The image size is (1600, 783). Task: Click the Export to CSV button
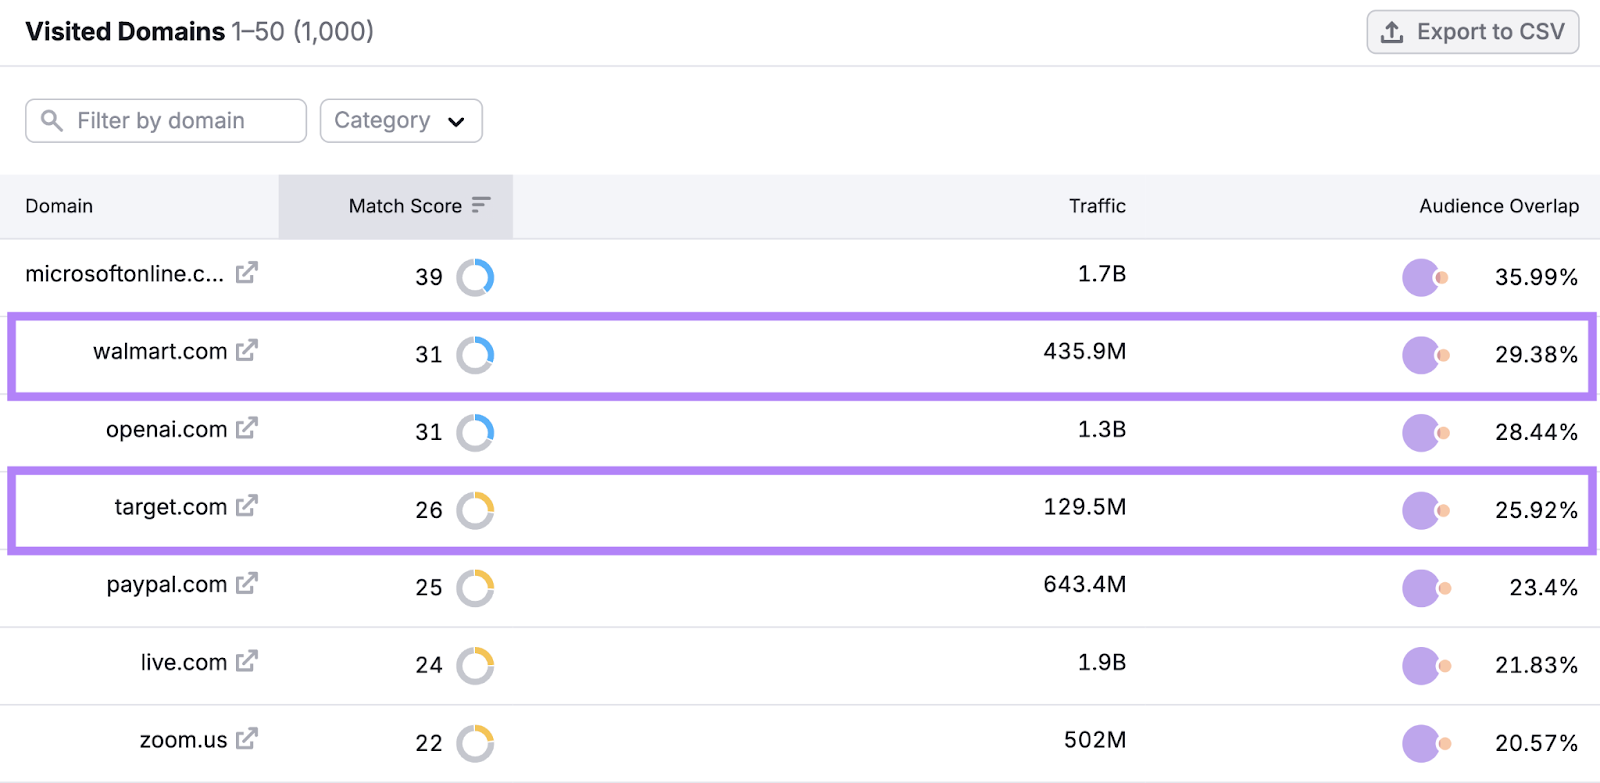pyautogui.click(x=1472, y=32)
